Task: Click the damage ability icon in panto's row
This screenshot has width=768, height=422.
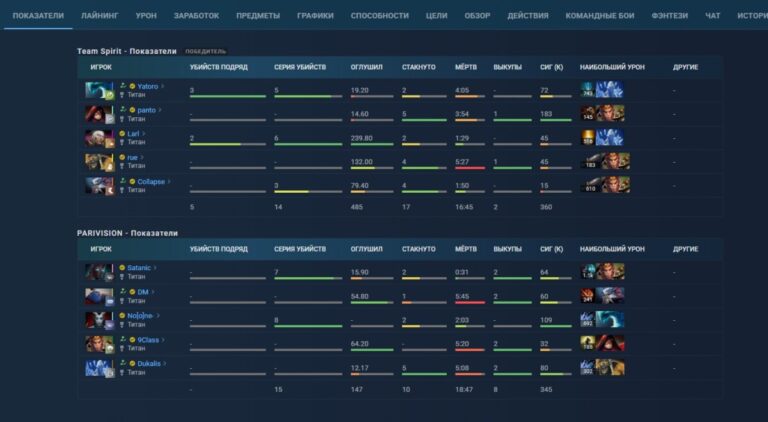Action: tap(588, 114)
